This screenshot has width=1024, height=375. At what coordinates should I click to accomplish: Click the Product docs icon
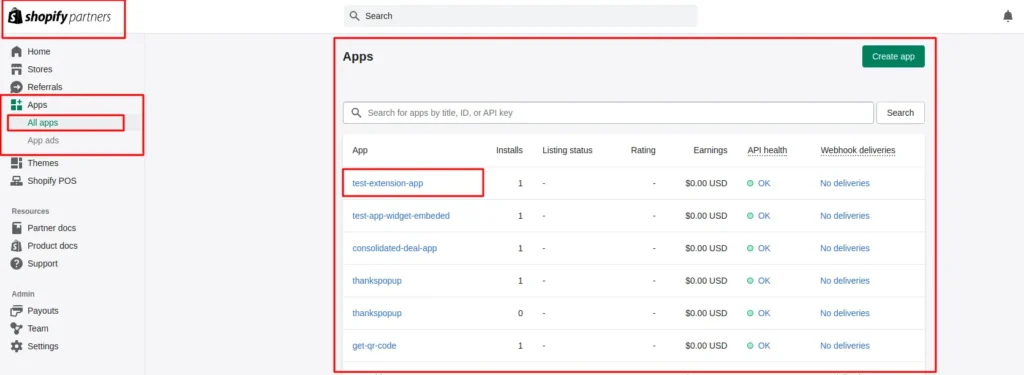pyautogui.click(x=17, y=246)
